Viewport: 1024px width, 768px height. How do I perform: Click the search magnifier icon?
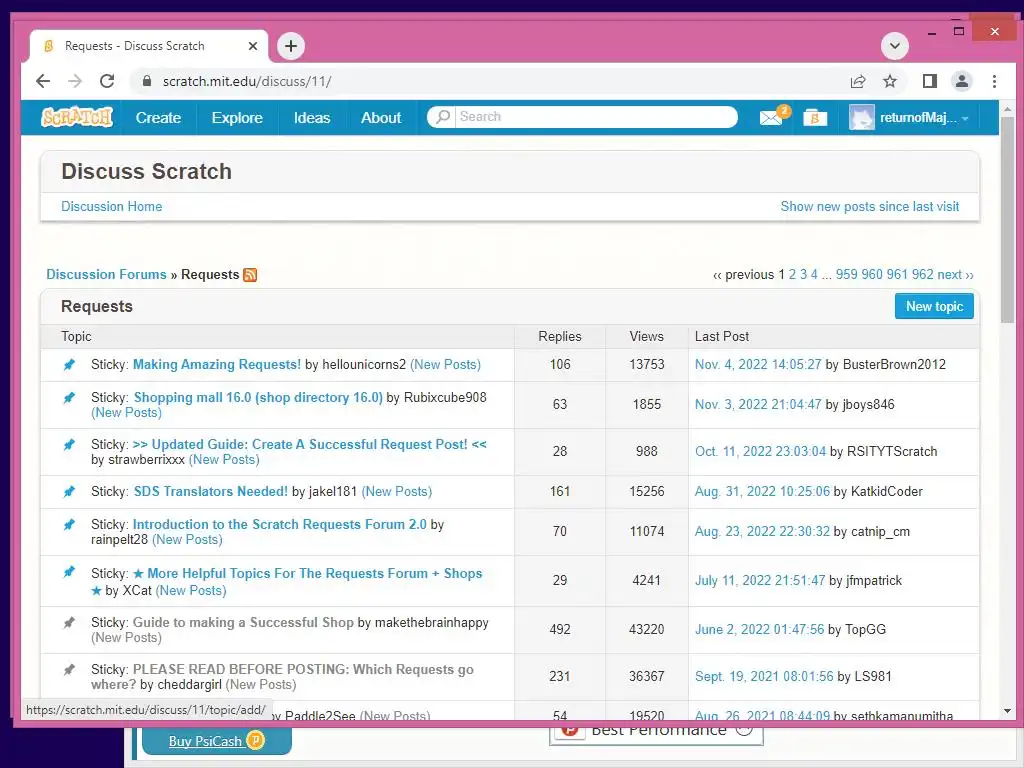443,117
